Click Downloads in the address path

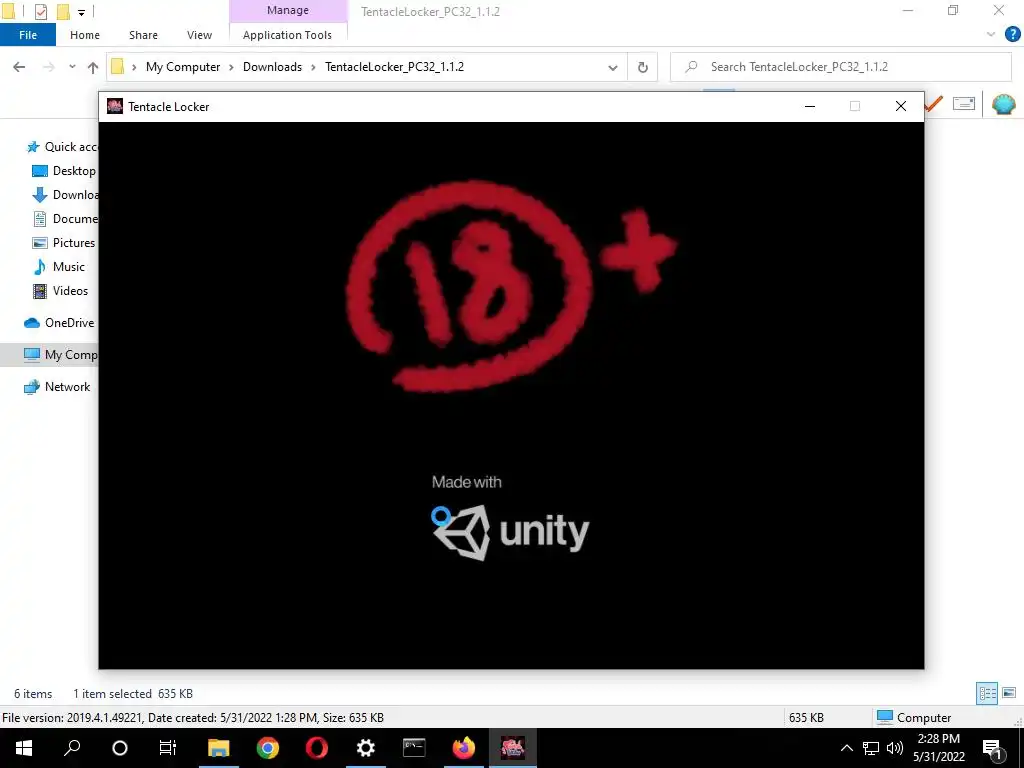click(272, 67)
